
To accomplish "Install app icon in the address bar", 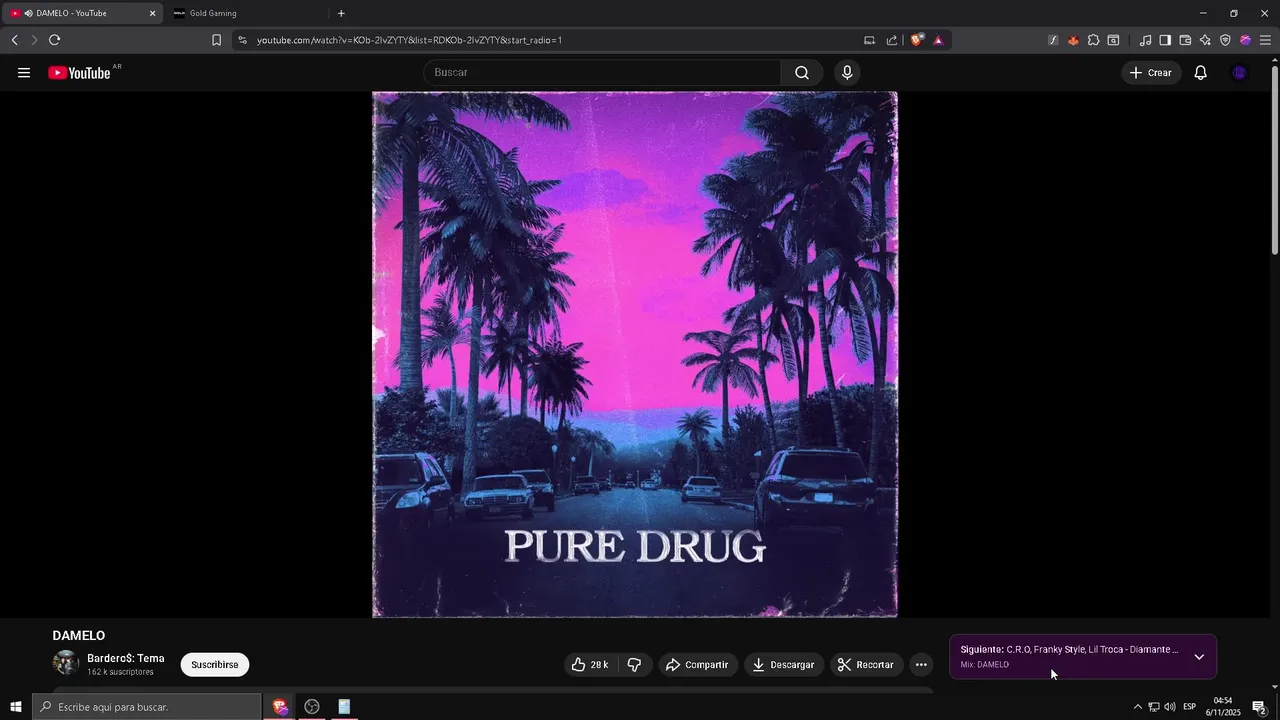I will coord(869,40).
